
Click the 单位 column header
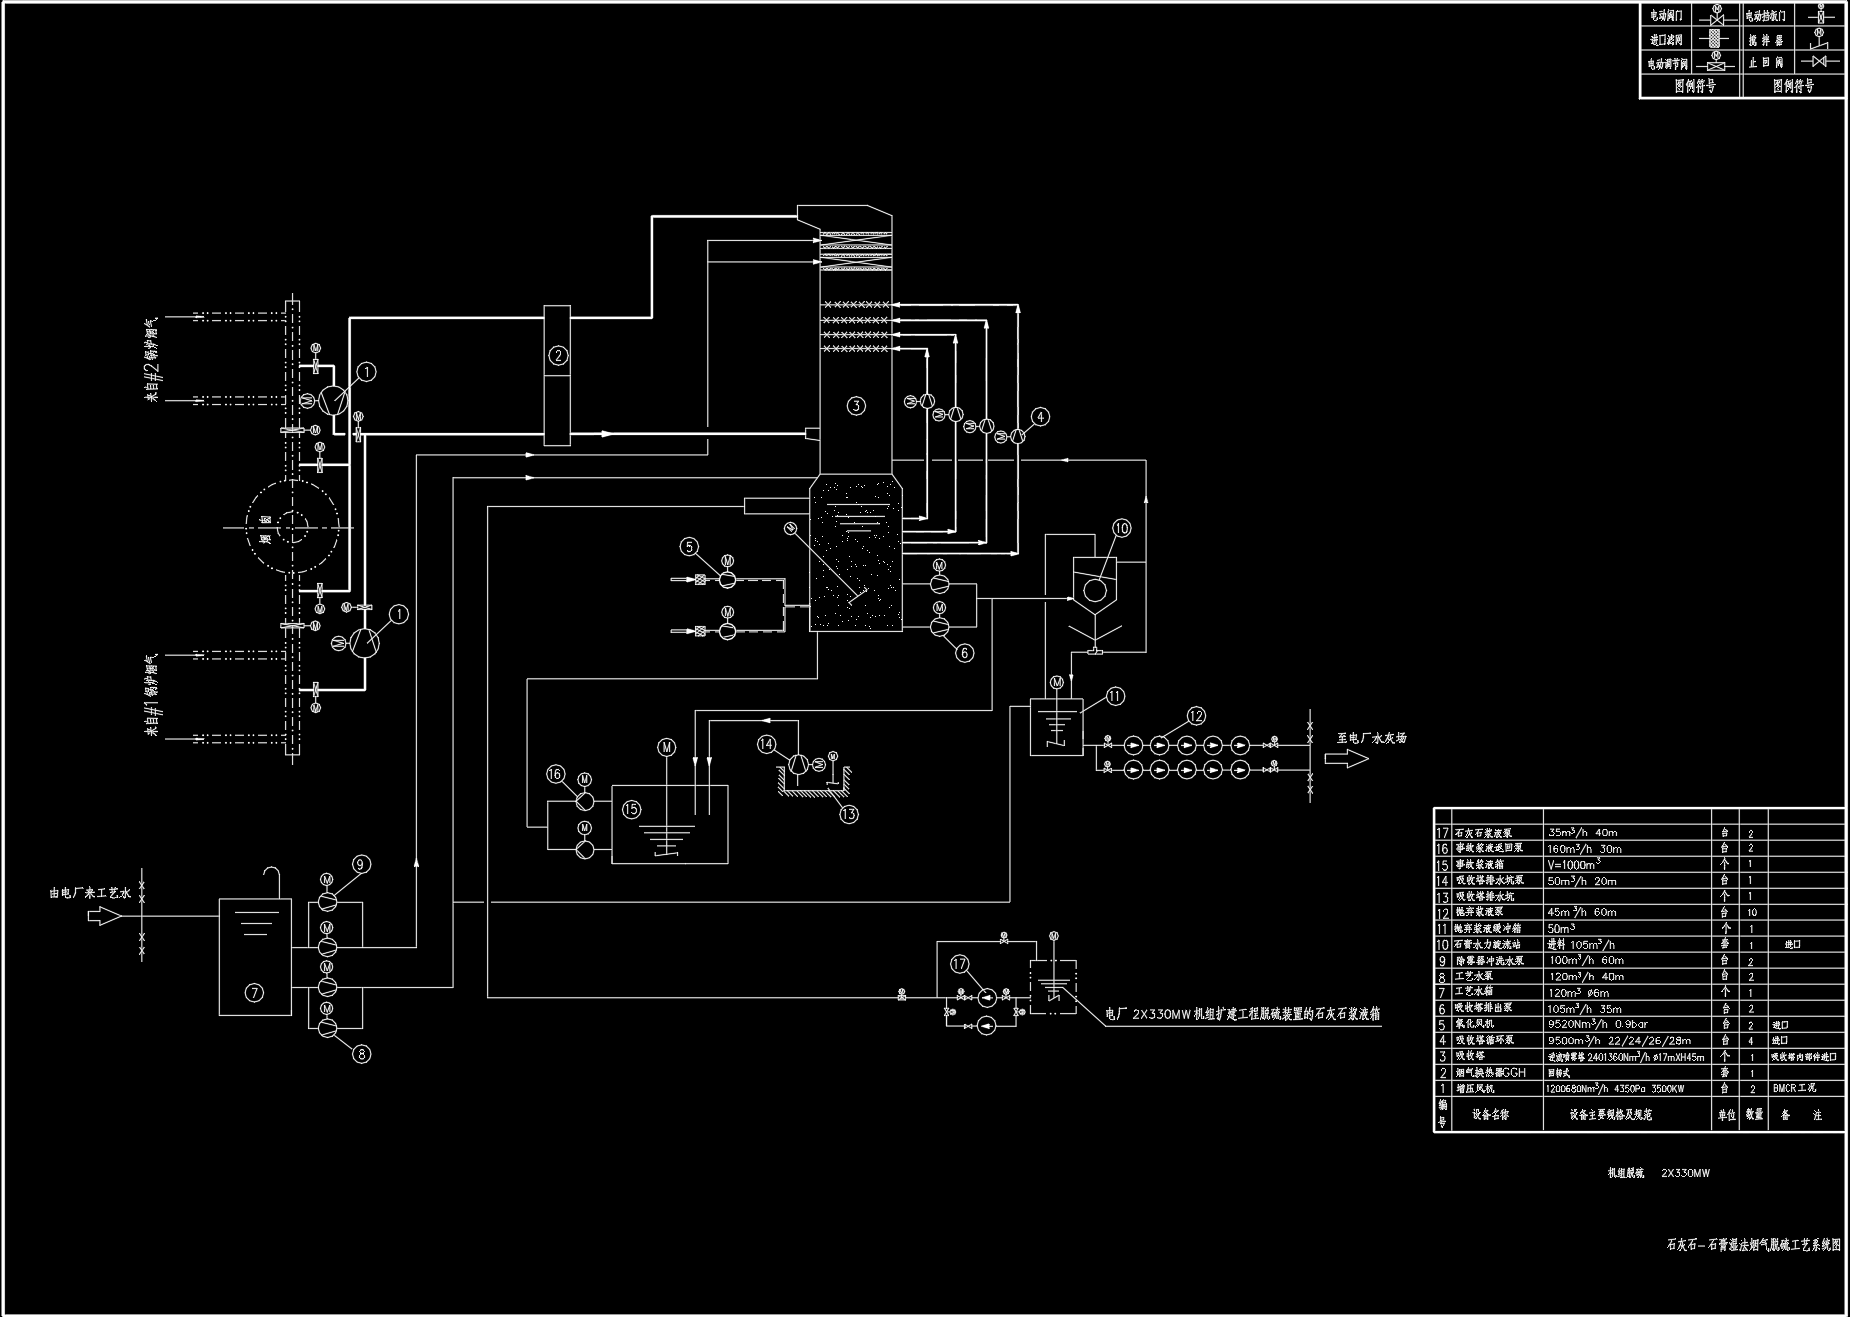click(x=1727, y=1114)
